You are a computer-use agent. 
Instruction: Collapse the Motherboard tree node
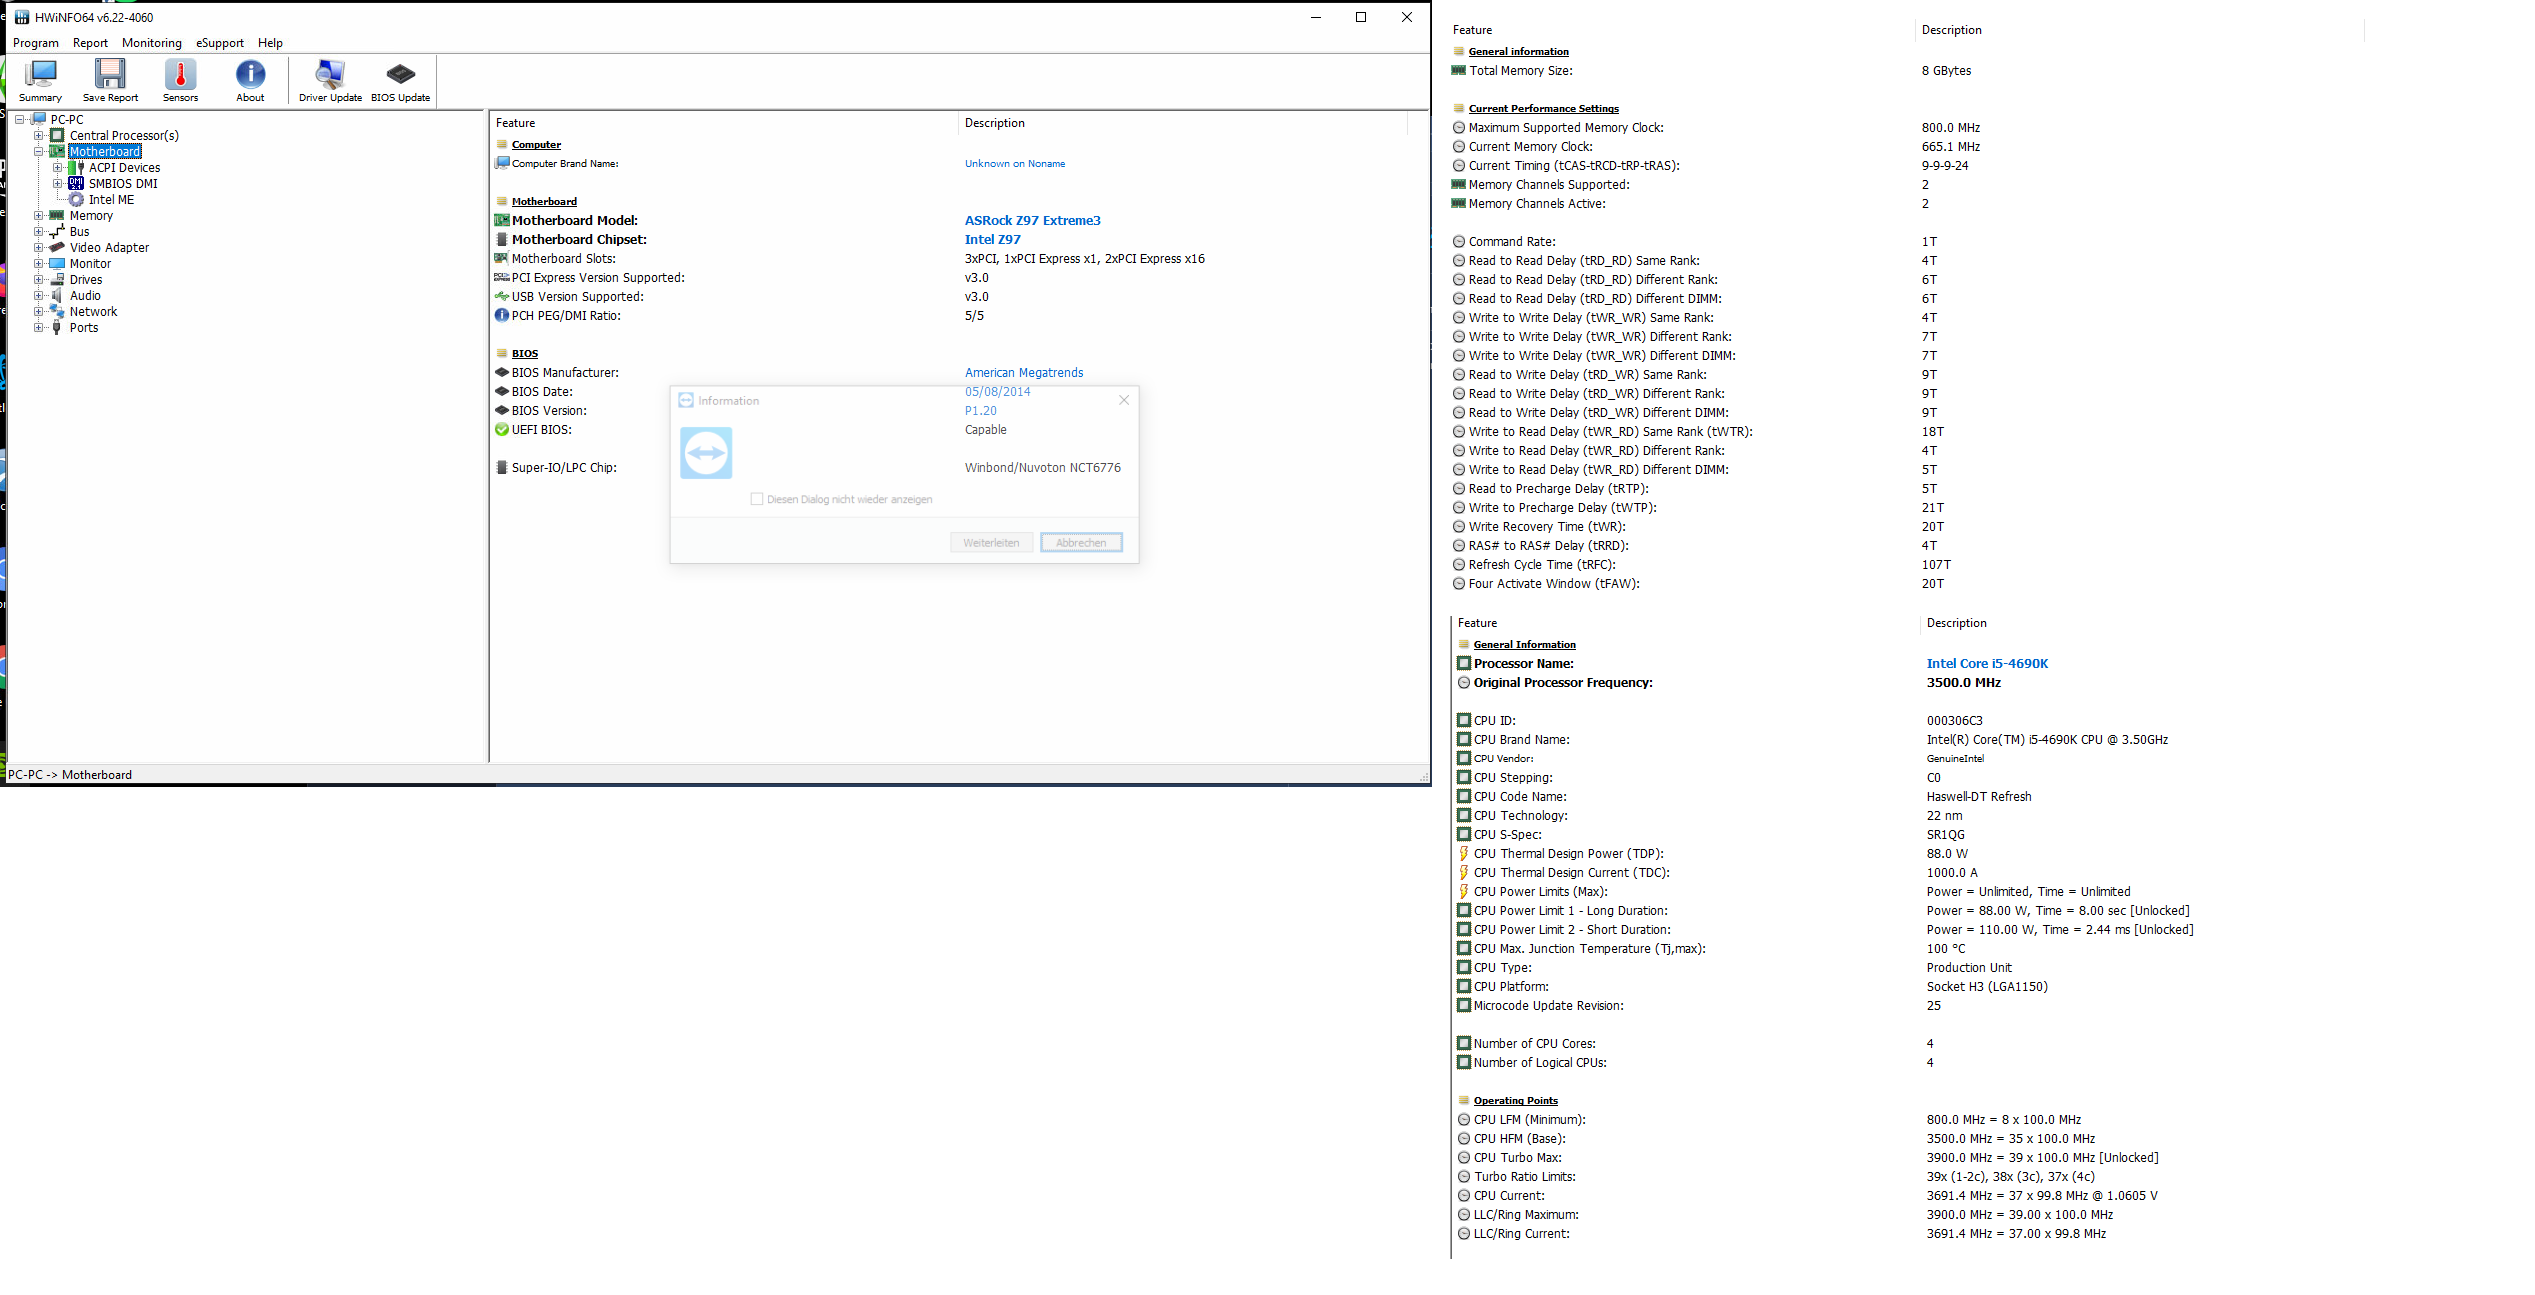[x=39, y=152]
